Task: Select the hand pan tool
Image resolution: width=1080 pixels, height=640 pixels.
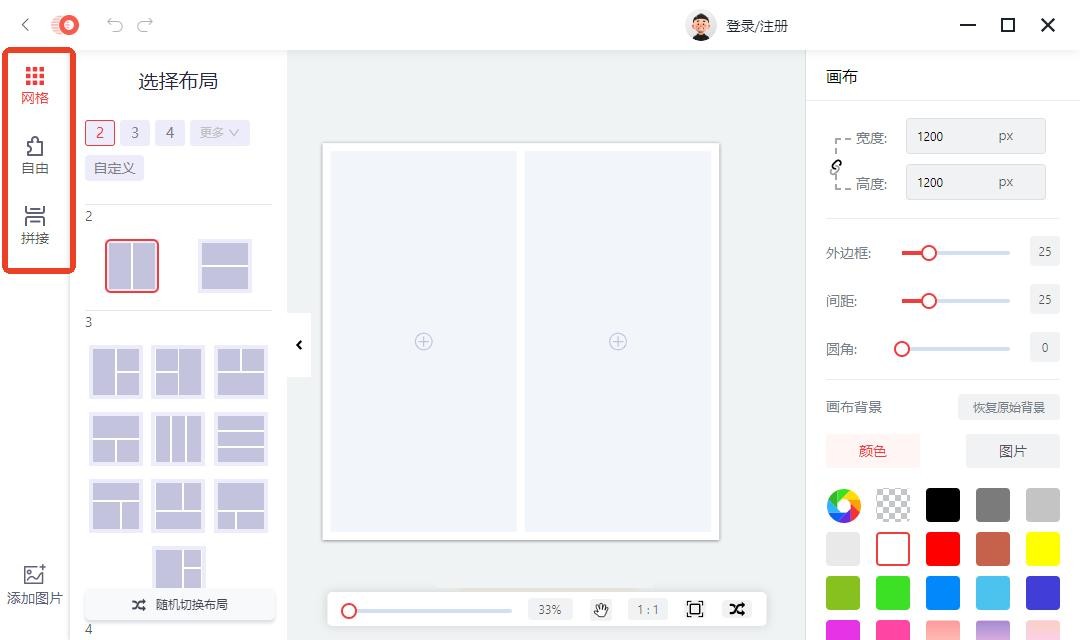Action: [x=600, y=609]
